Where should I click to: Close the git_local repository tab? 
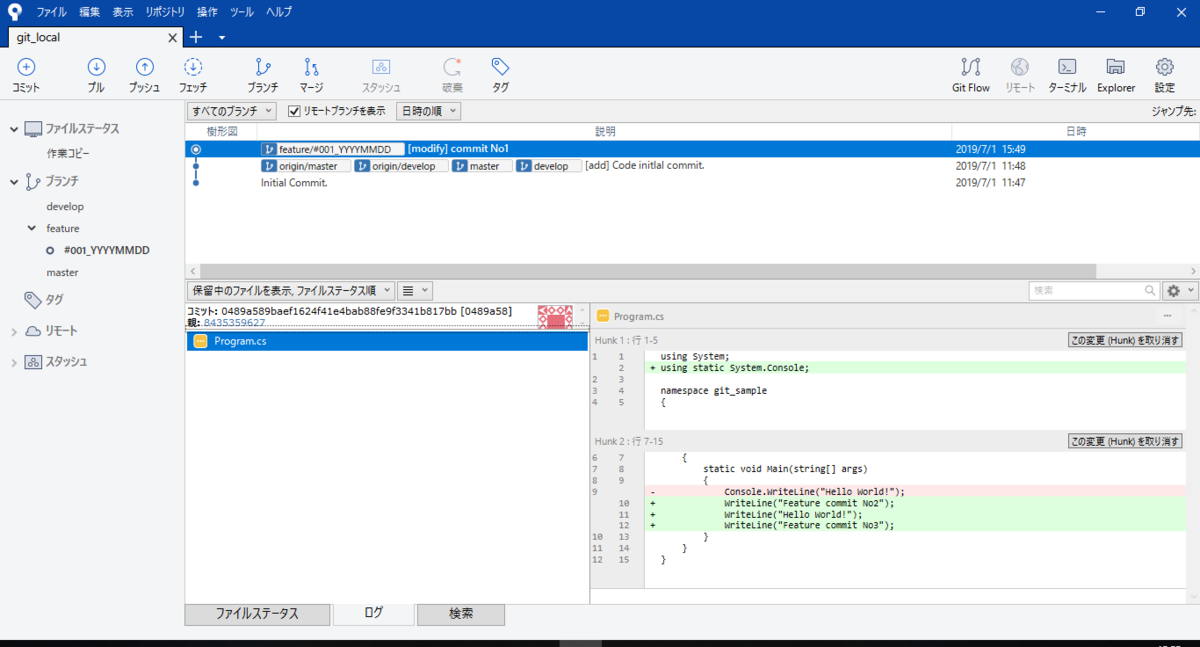172,38
